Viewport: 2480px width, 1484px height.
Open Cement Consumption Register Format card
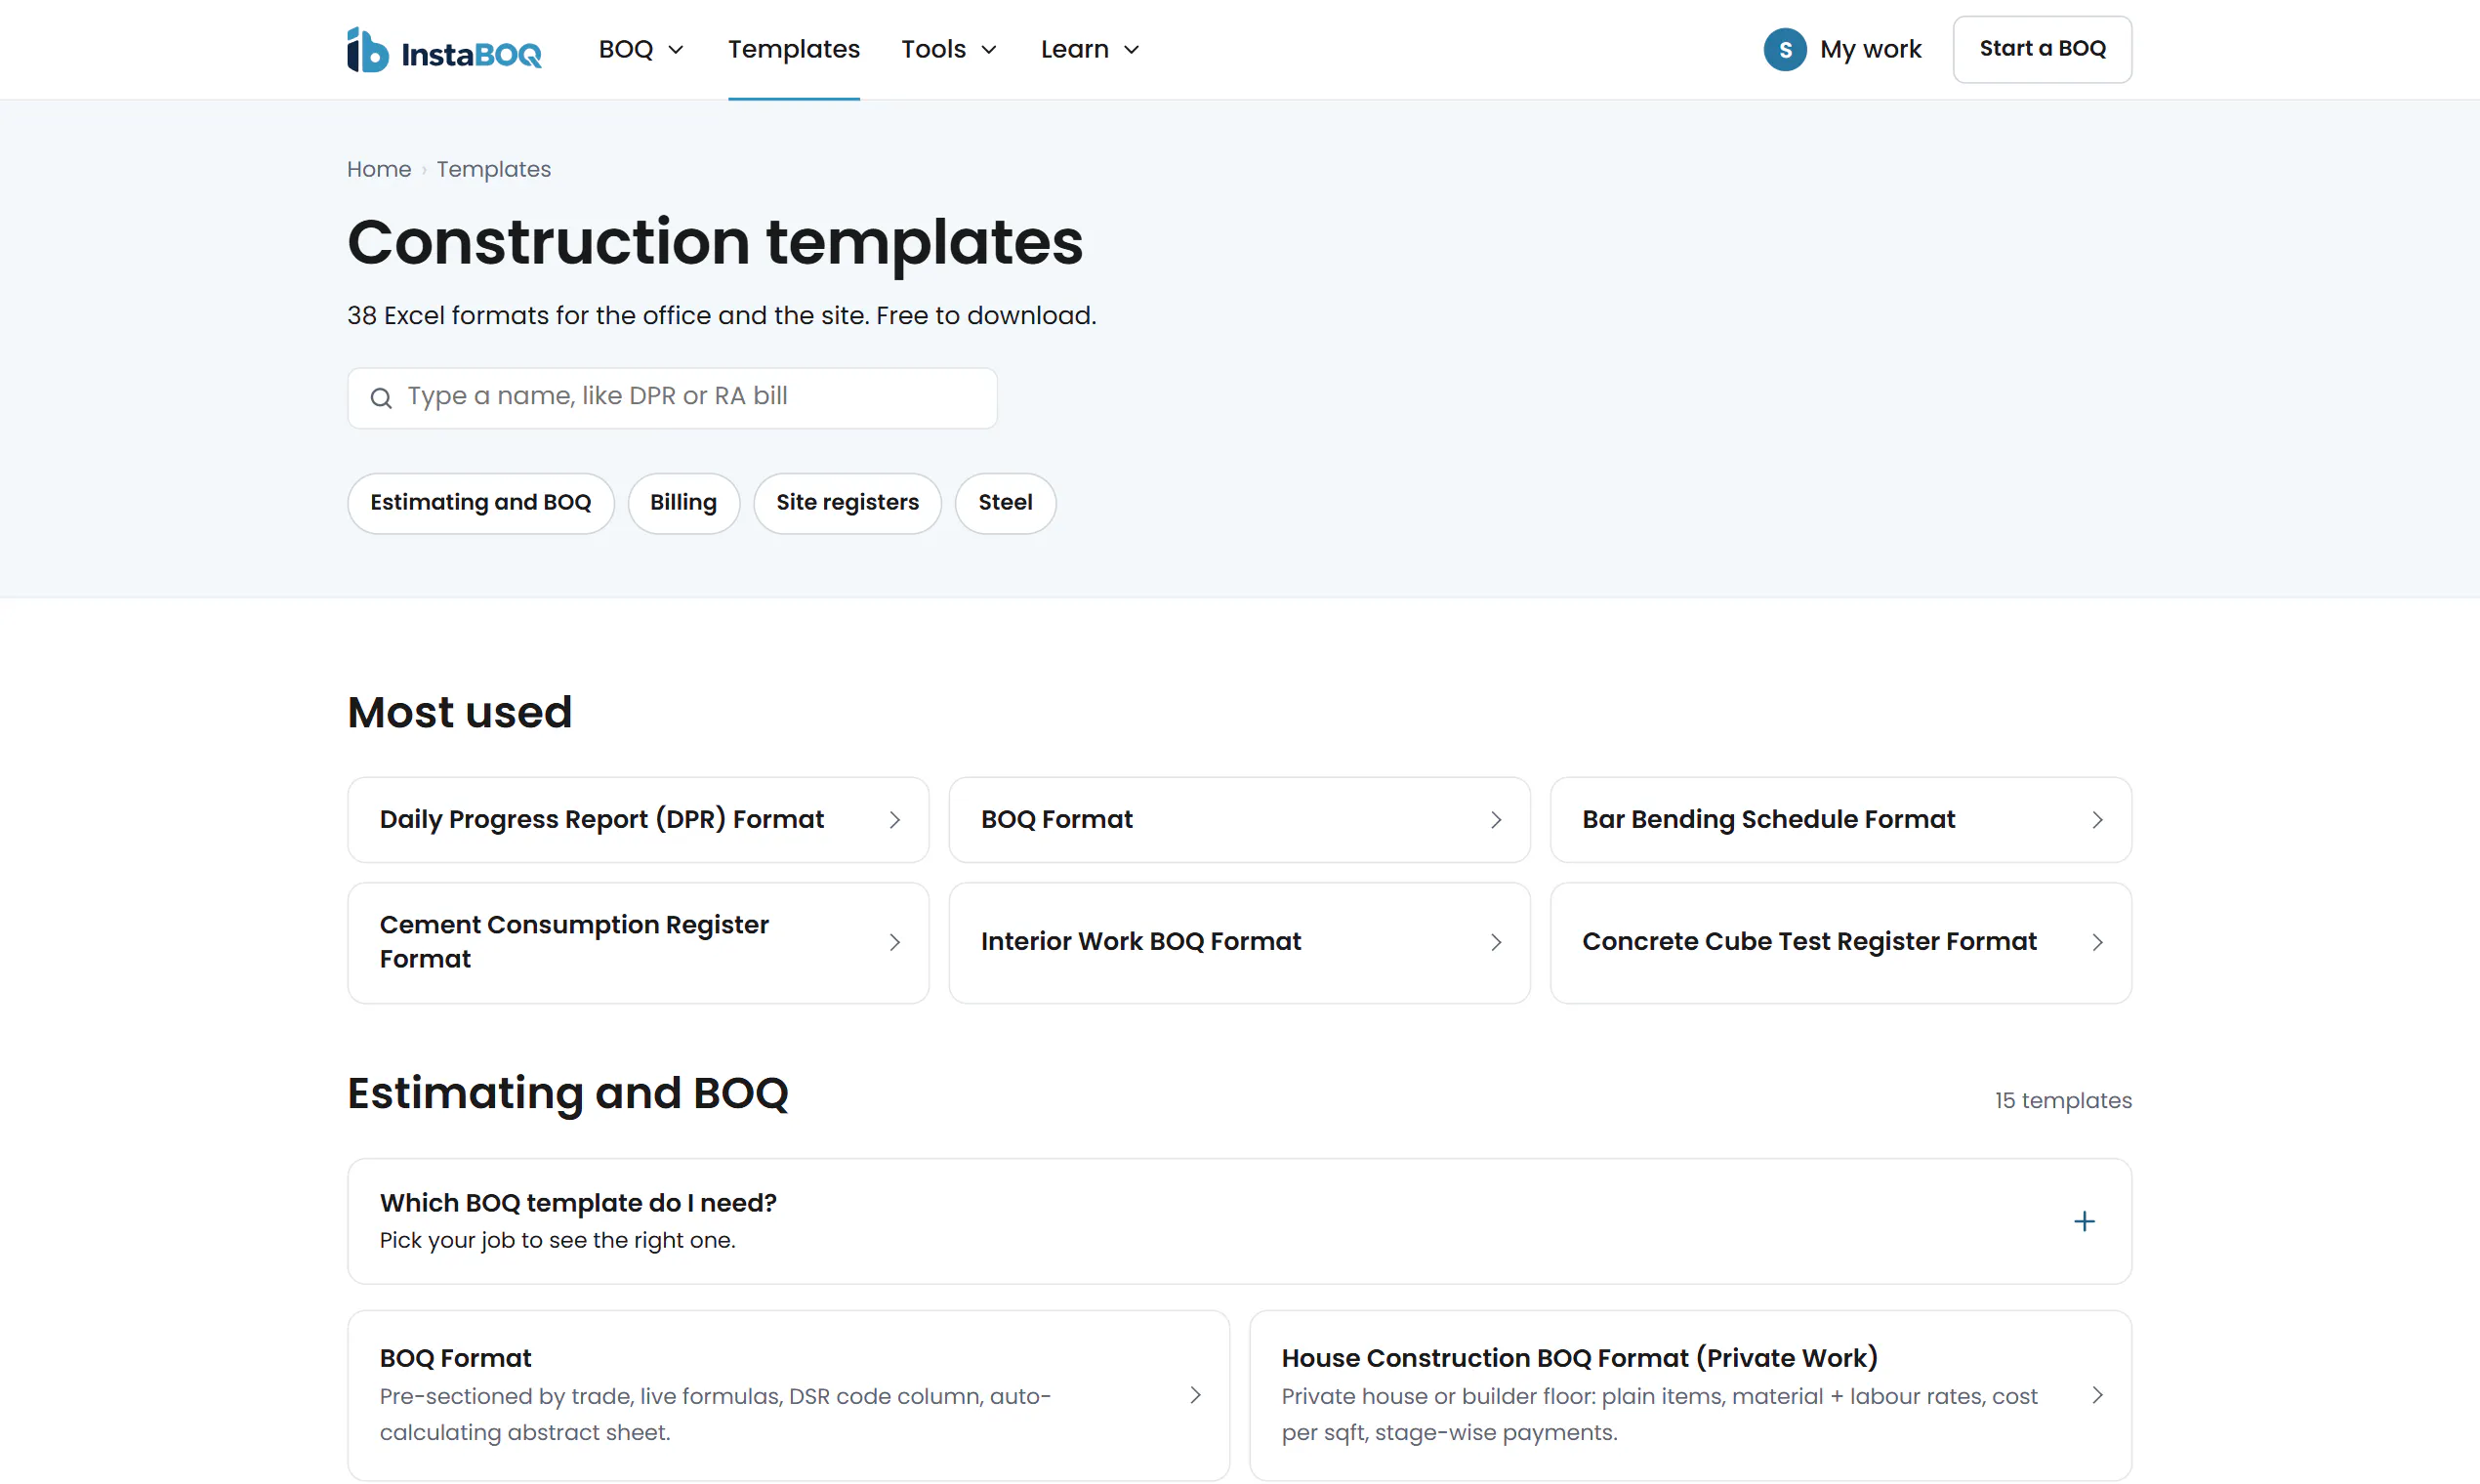point(638,942)
